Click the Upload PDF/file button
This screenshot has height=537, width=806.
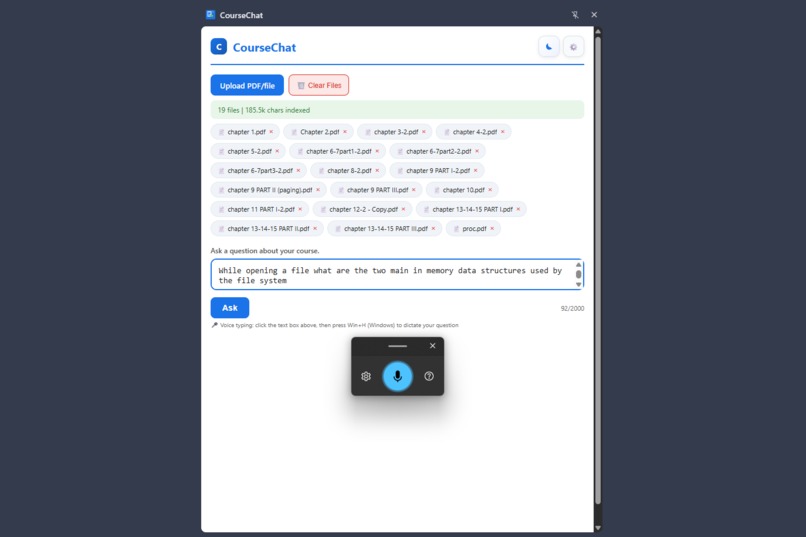(x=247, y=85)
